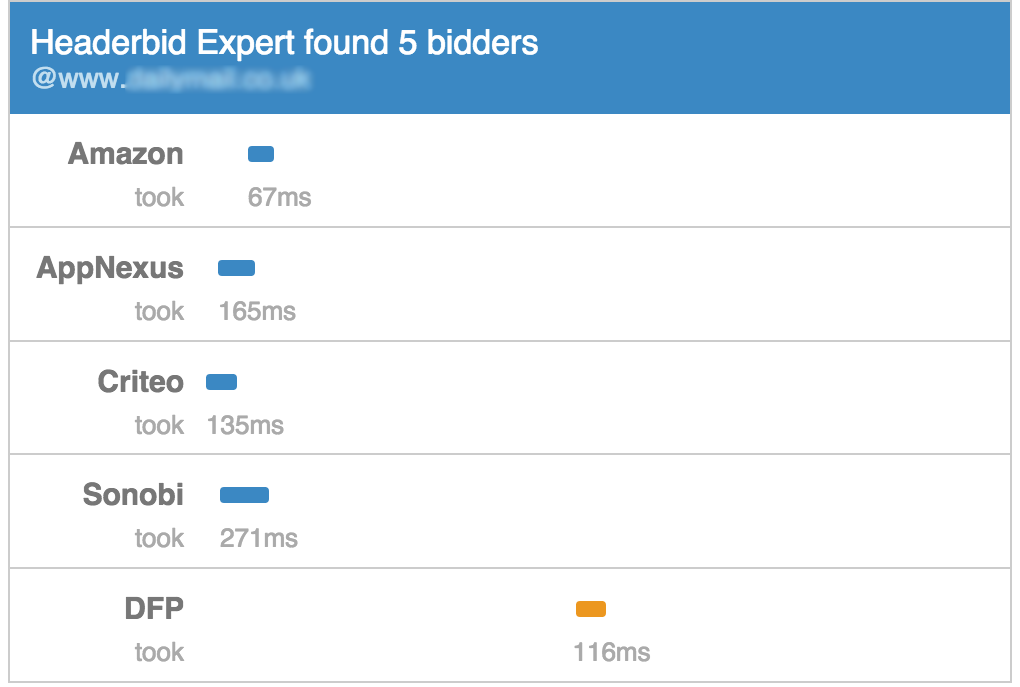Select the AppNexus bidder row
This screenshot has height=687, width=1020.
click(x=510, y=284)
